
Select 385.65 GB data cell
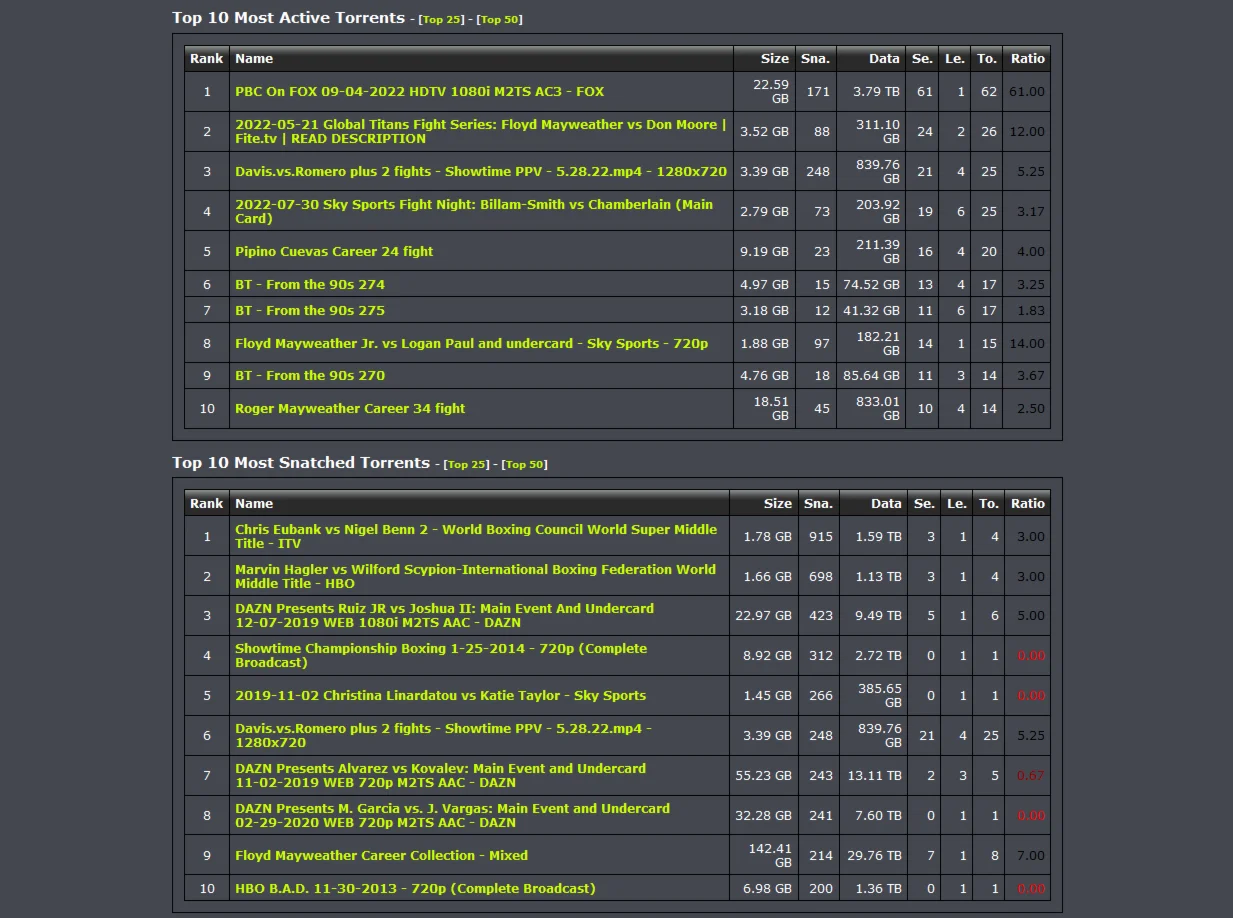[x=873, y=695]
